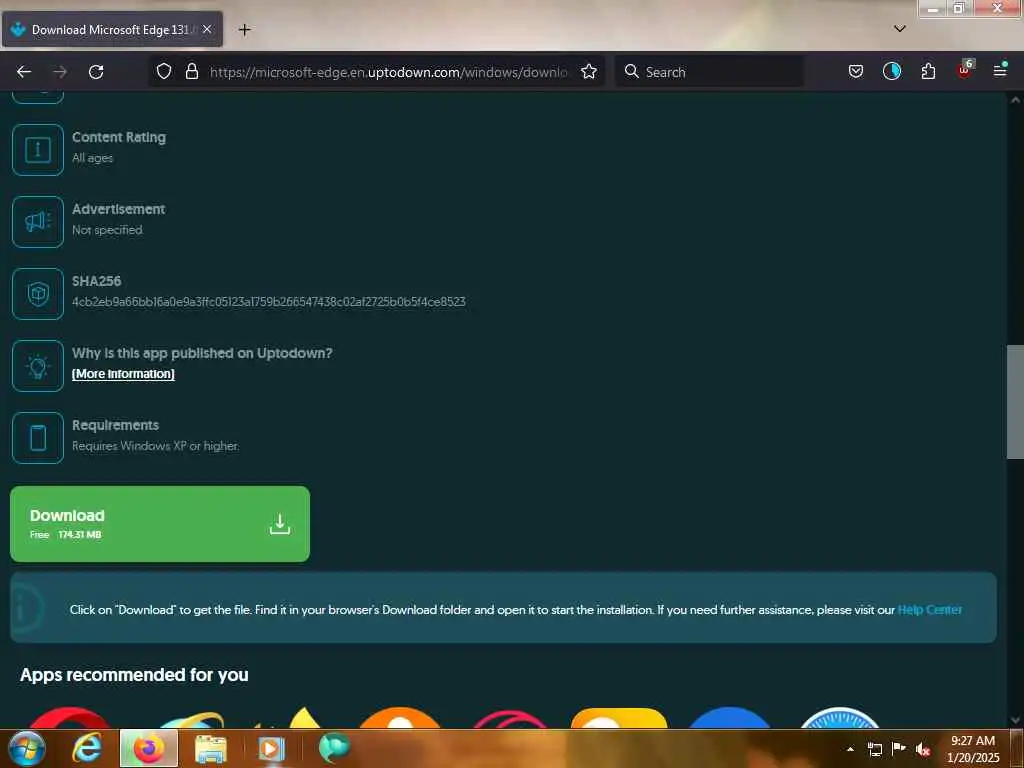Focus the Search input field
1024x768 pixels.
coord(710,72)
